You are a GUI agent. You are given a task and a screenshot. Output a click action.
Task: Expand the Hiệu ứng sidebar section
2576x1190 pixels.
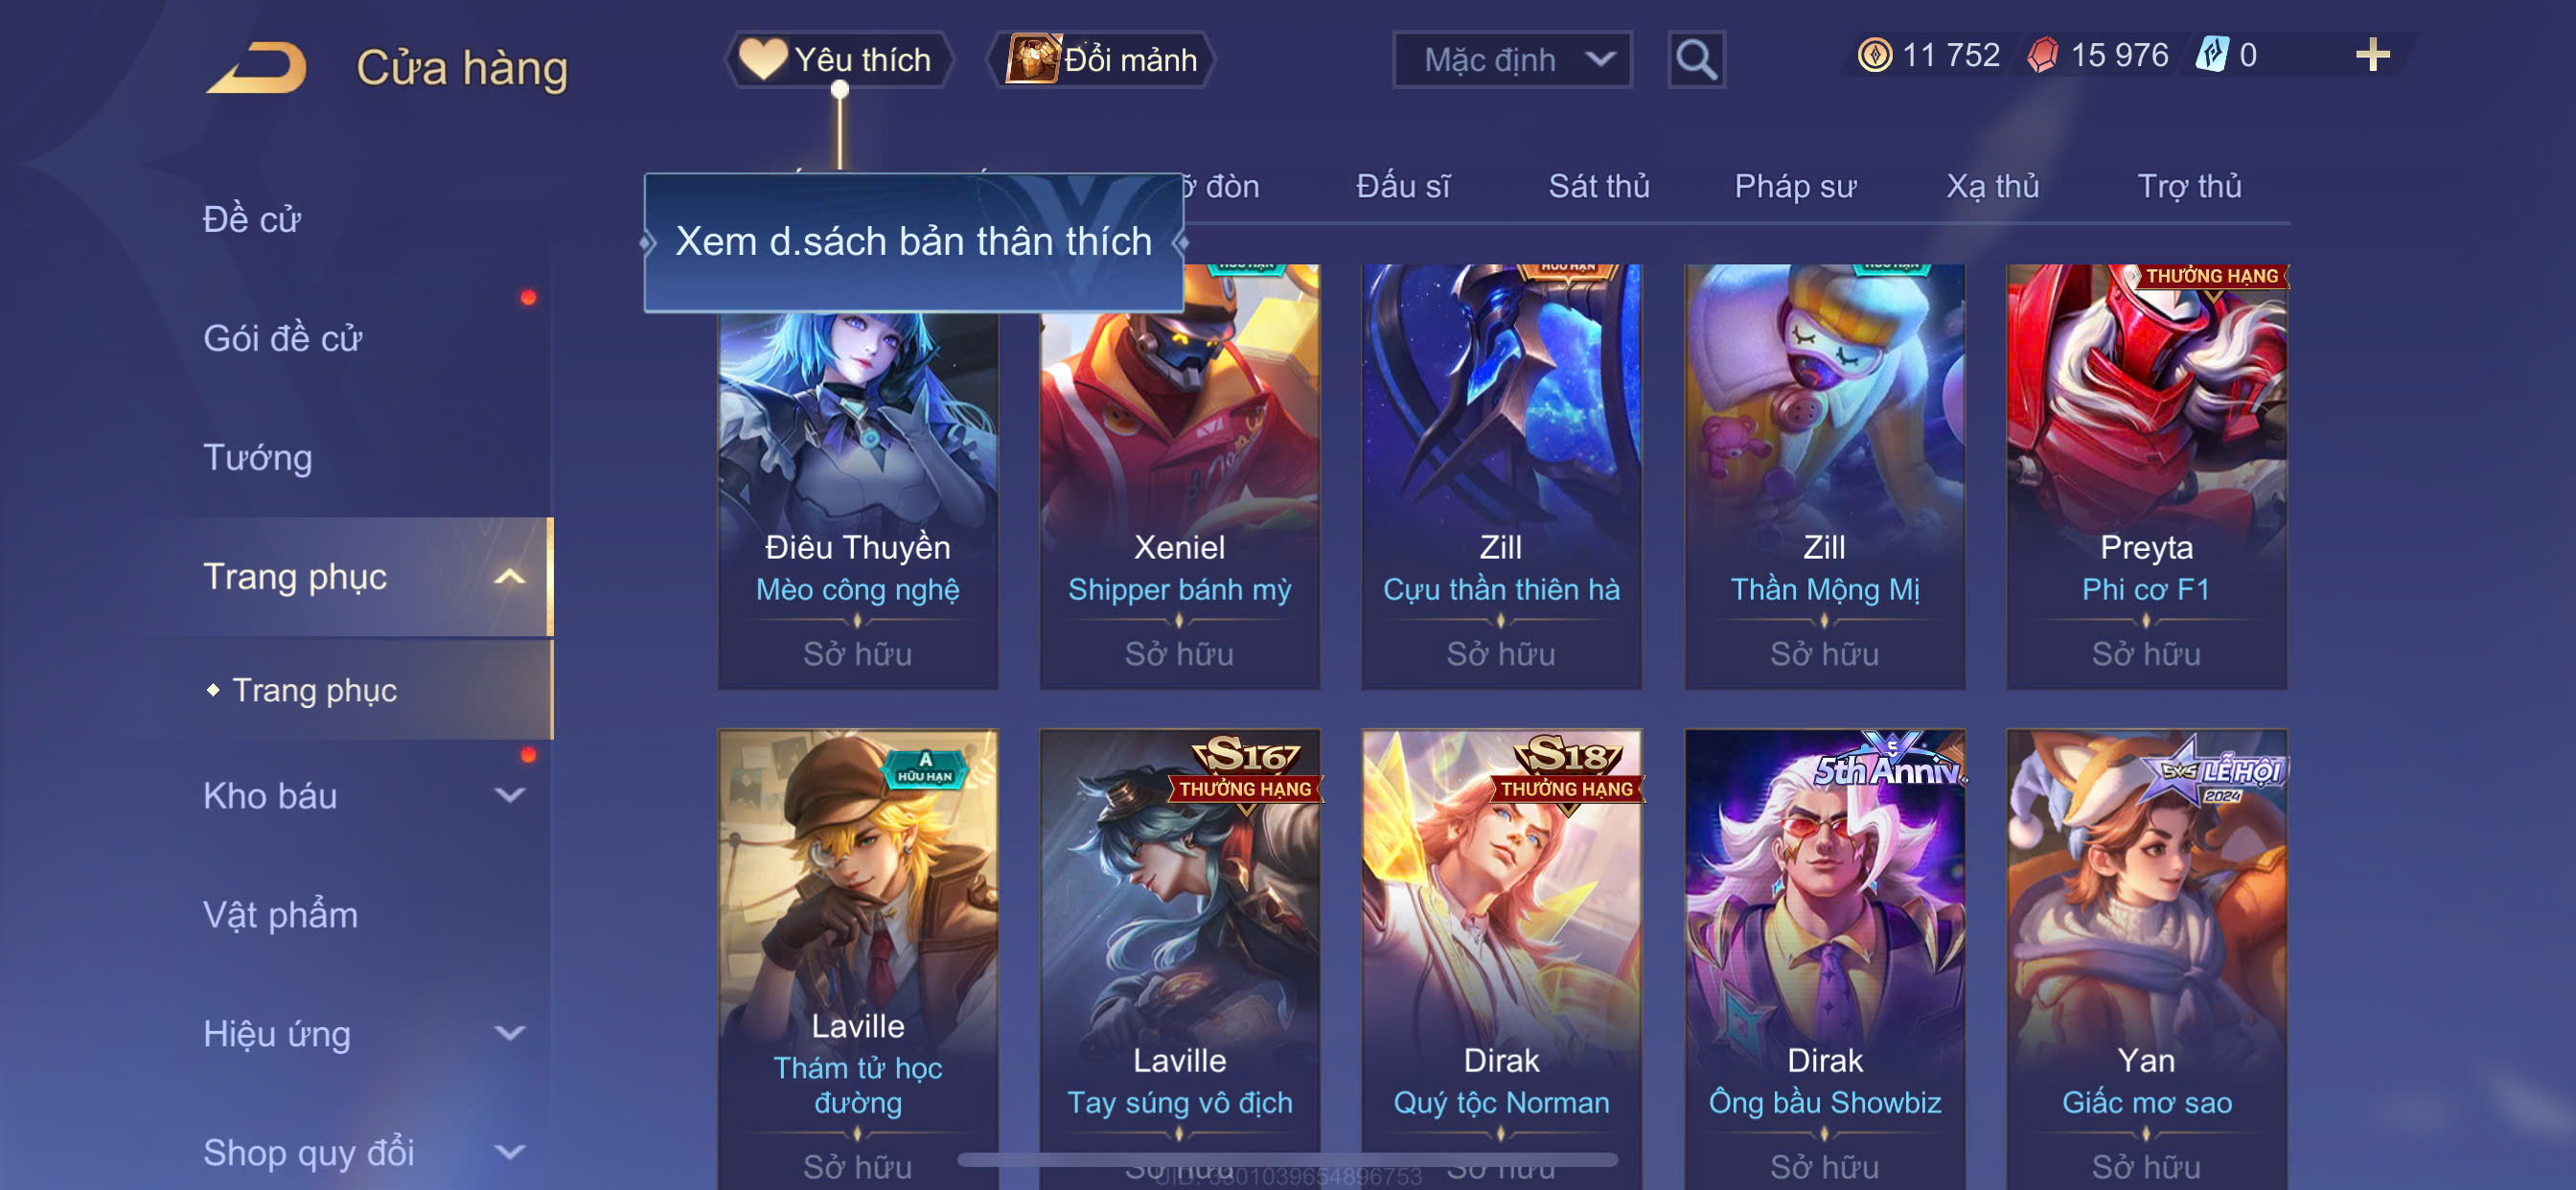pyautogui.click(x=509, y=1034)
